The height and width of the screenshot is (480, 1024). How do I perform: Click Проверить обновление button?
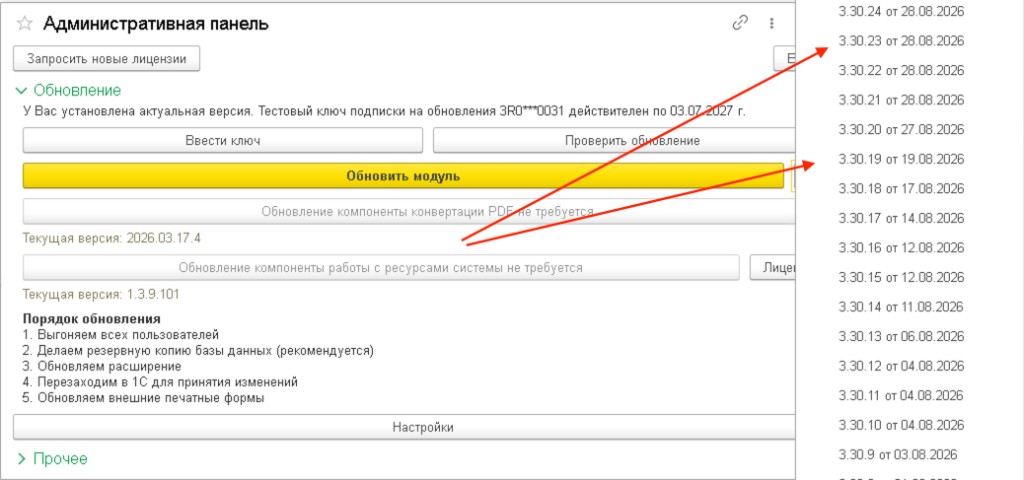pos(614,140)
